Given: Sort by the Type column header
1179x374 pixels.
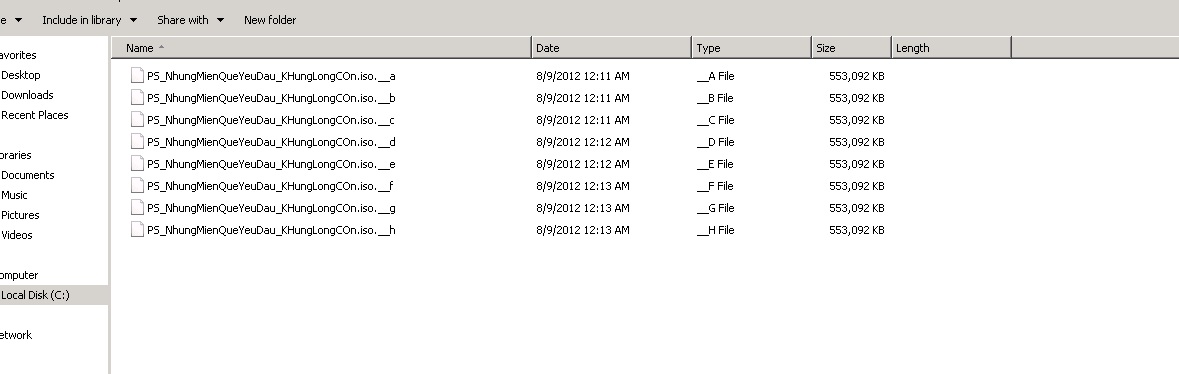Looking at the screenshot, I should click(x=752, y=47).
